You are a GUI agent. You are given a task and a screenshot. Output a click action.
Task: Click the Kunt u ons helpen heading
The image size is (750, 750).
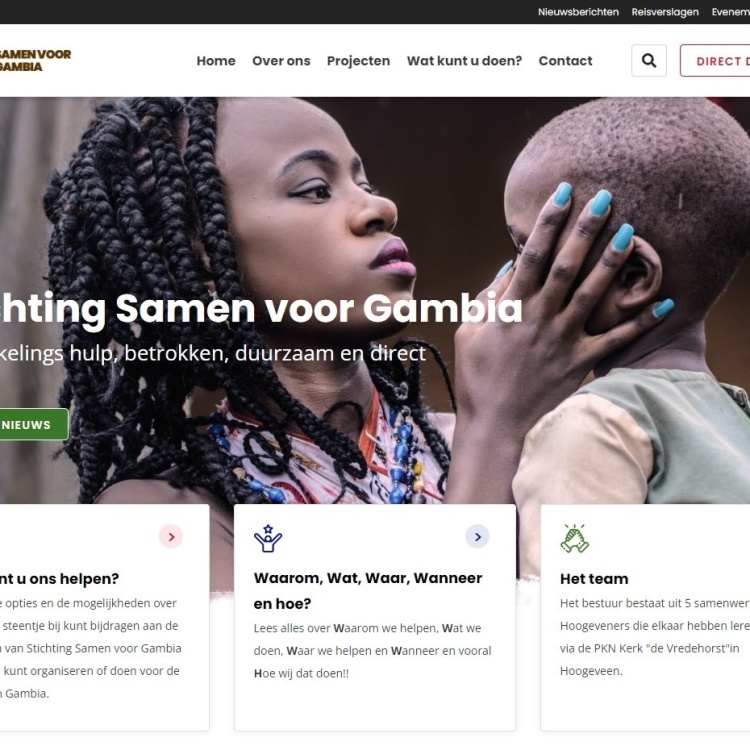[x=59, y=579]
